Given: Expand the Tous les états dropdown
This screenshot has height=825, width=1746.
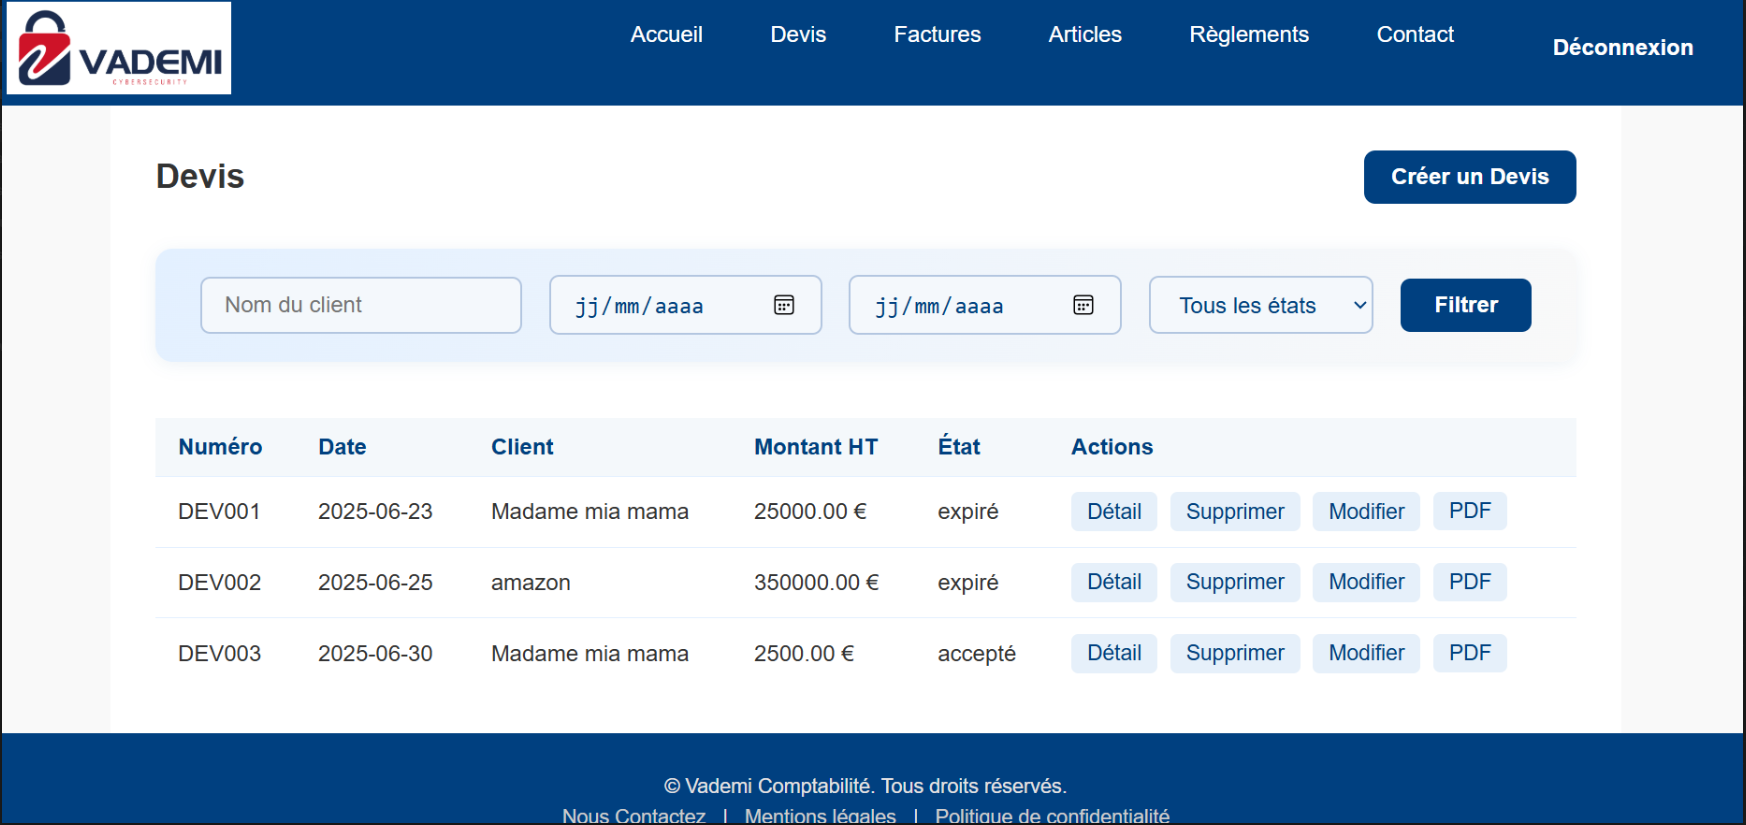Looking at the screenshot, I should point(1261,305).
